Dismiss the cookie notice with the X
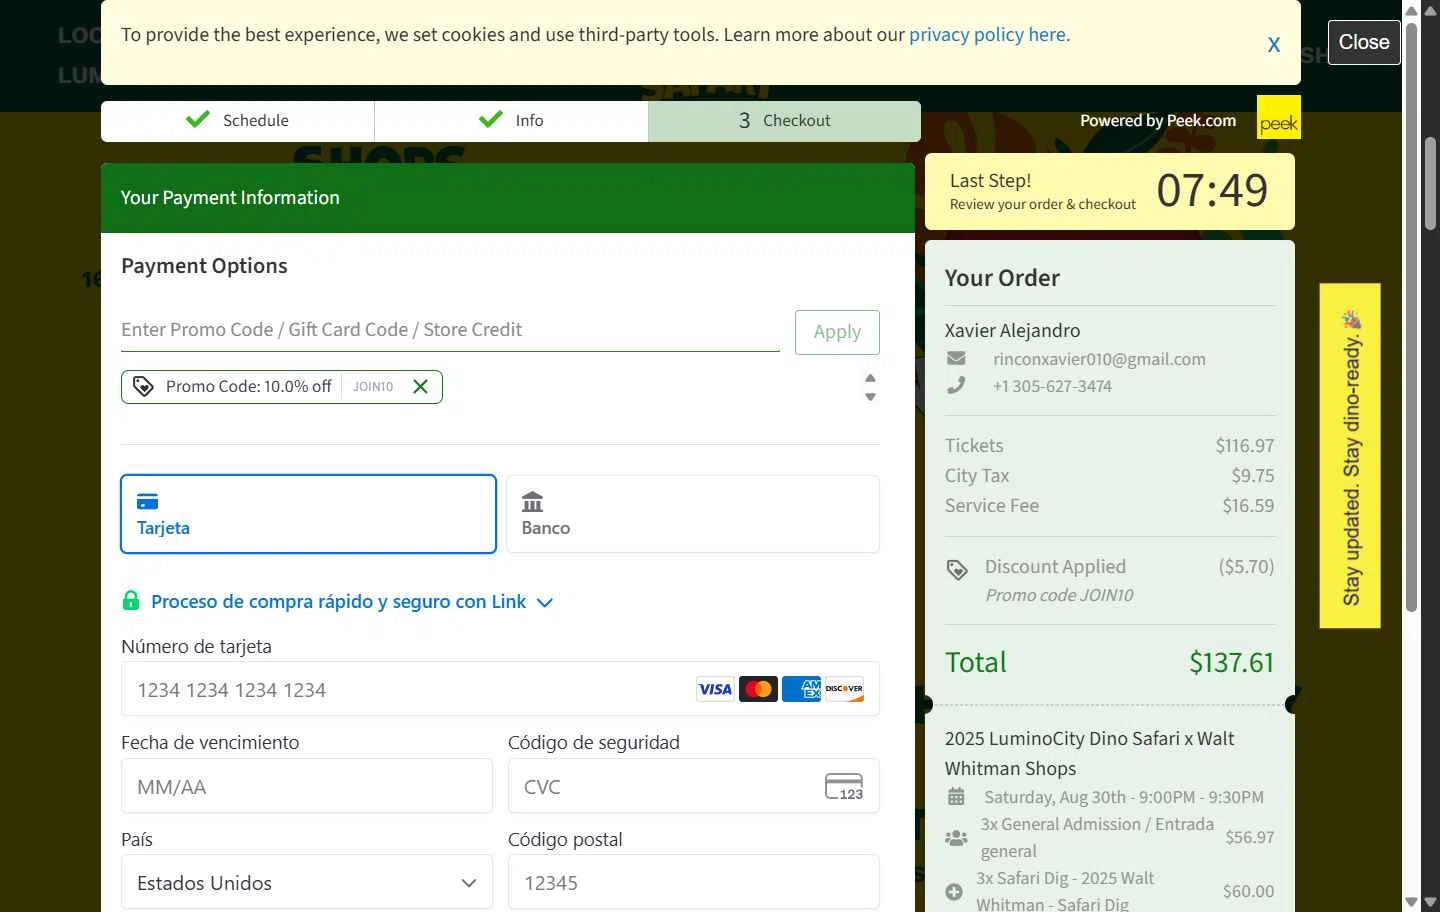Viewport: 1440px width, 912px height. [1274, 44]
